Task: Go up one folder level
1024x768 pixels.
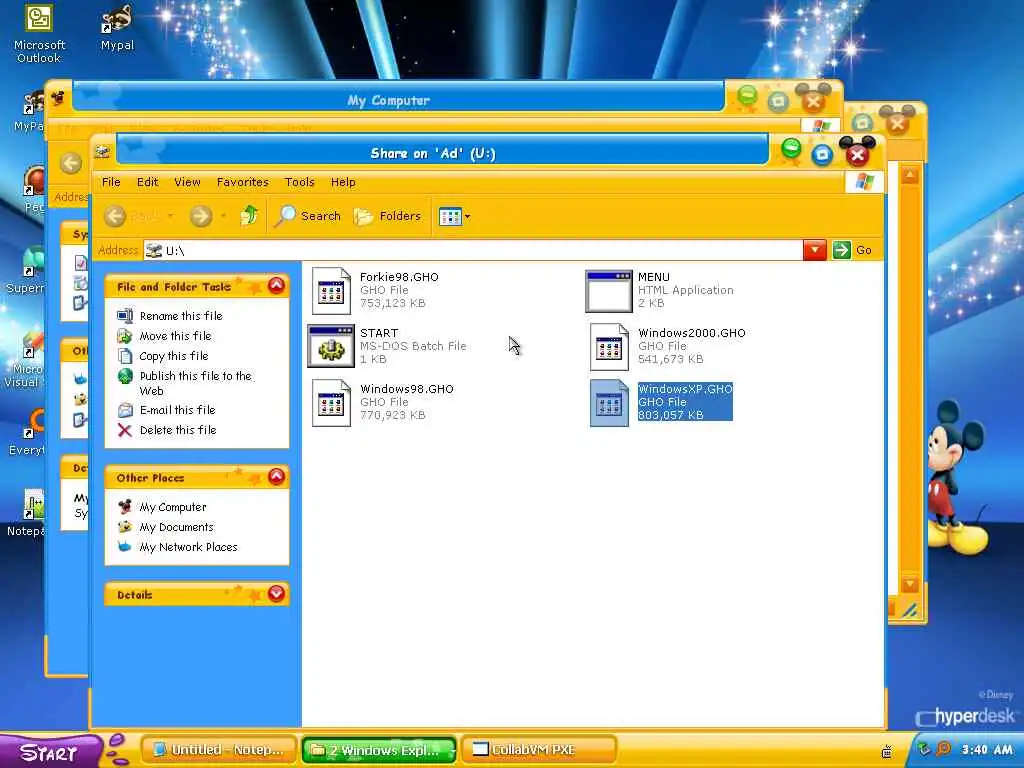Action: (x=248, y=216)
